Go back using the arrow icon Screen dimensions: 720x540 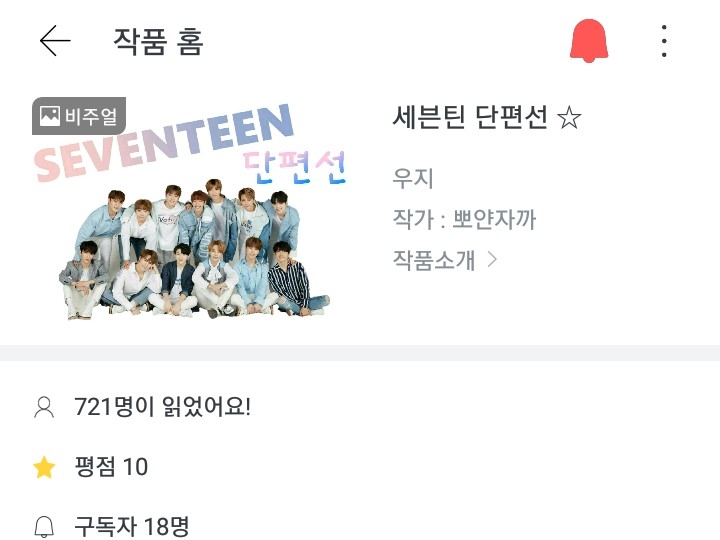point(55,40)
